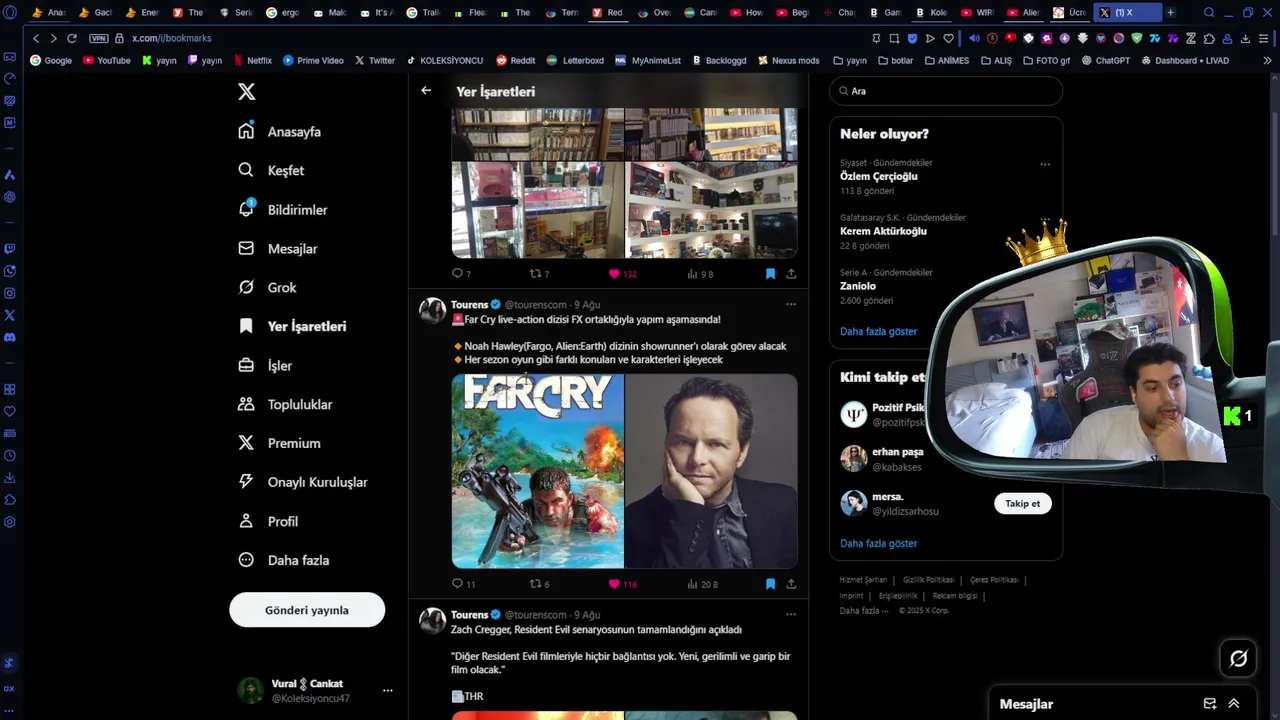Open the Noah Hawley portrait photo
This screenshot has width=1280, height=720.
tap(711, 471)
